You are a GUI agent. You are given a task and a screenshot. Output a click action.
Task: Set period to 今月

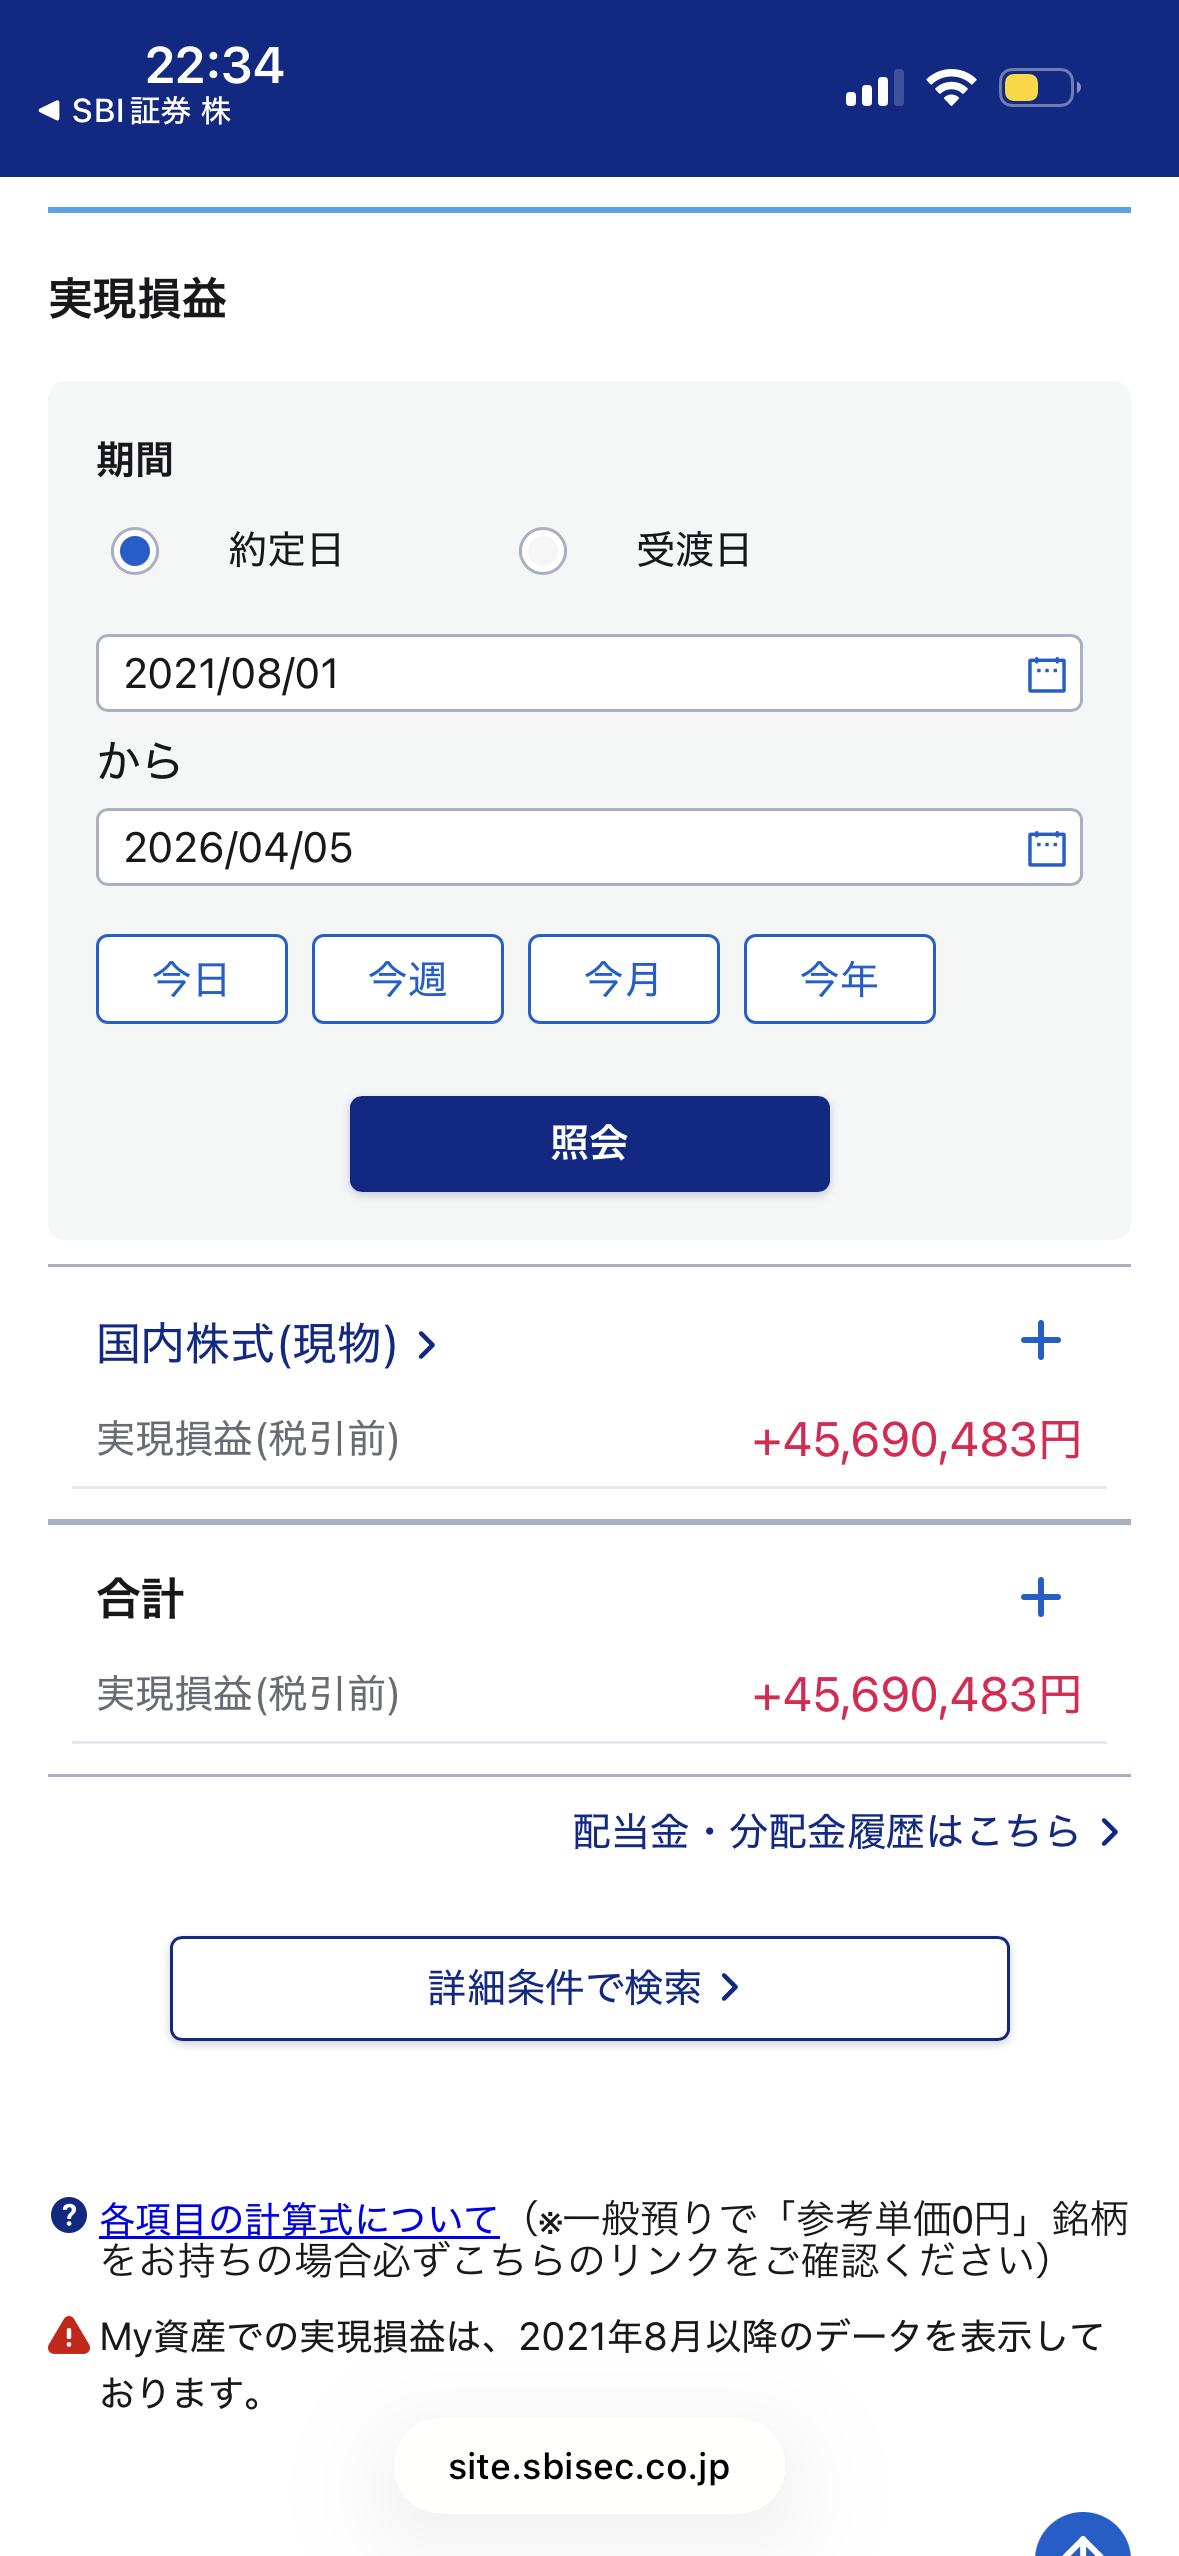(624, 979)
